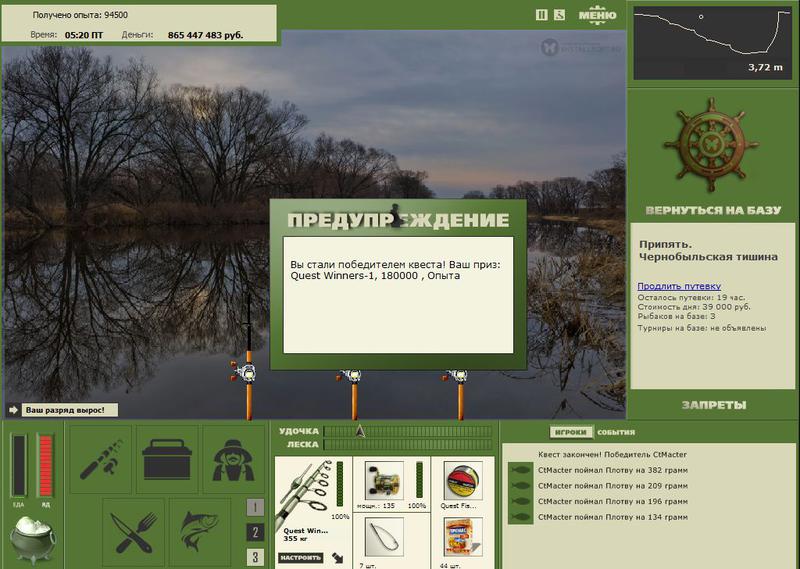This screenshot has width=800, height=569.
Task: Click Осталось путевки: 19 час. line
Action: (691, 298)
